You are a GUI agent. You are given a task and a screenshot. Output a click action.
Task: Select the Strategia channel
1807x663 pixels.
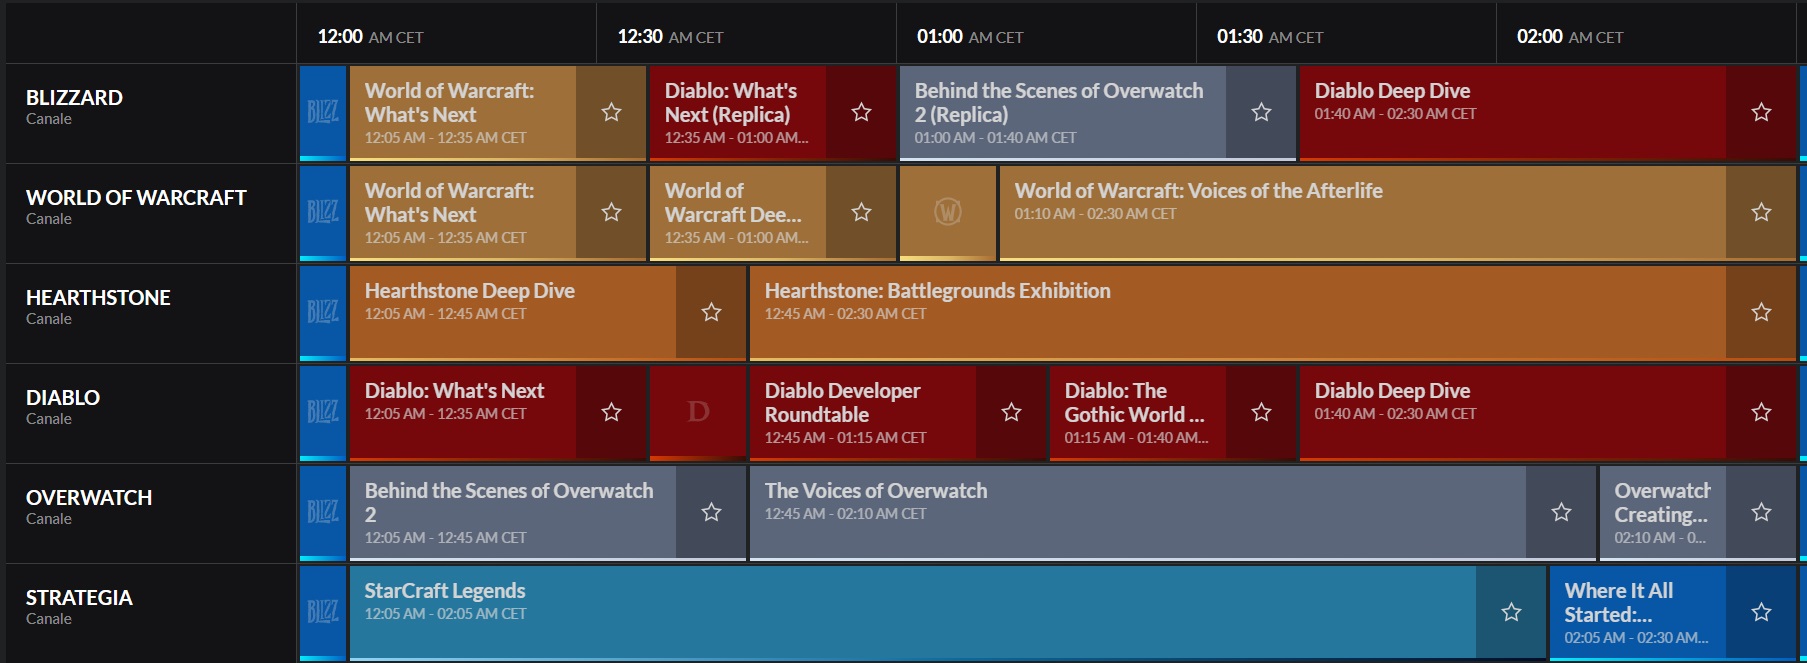[x=151, y=613]
